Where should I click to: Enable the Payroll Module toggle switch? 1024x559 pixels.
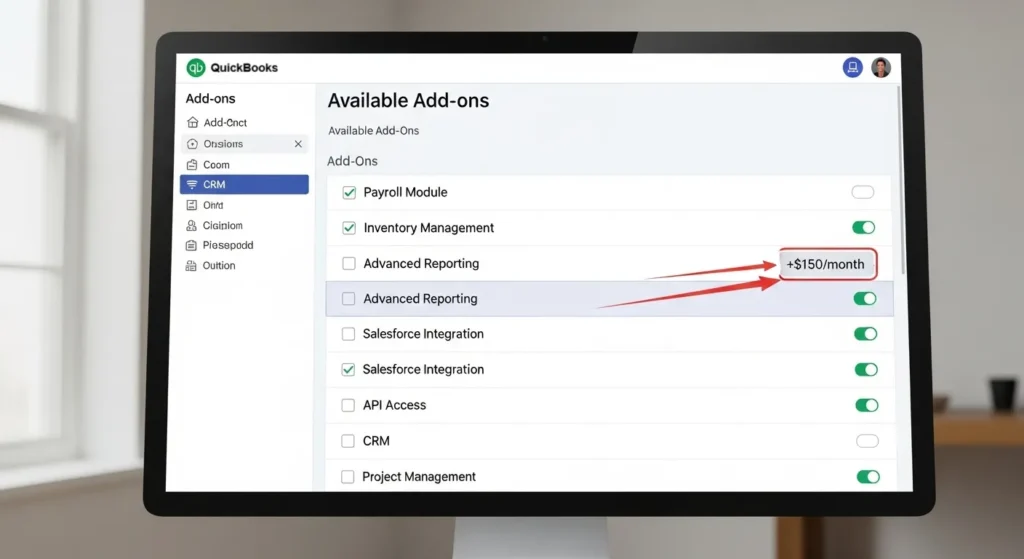863,192
